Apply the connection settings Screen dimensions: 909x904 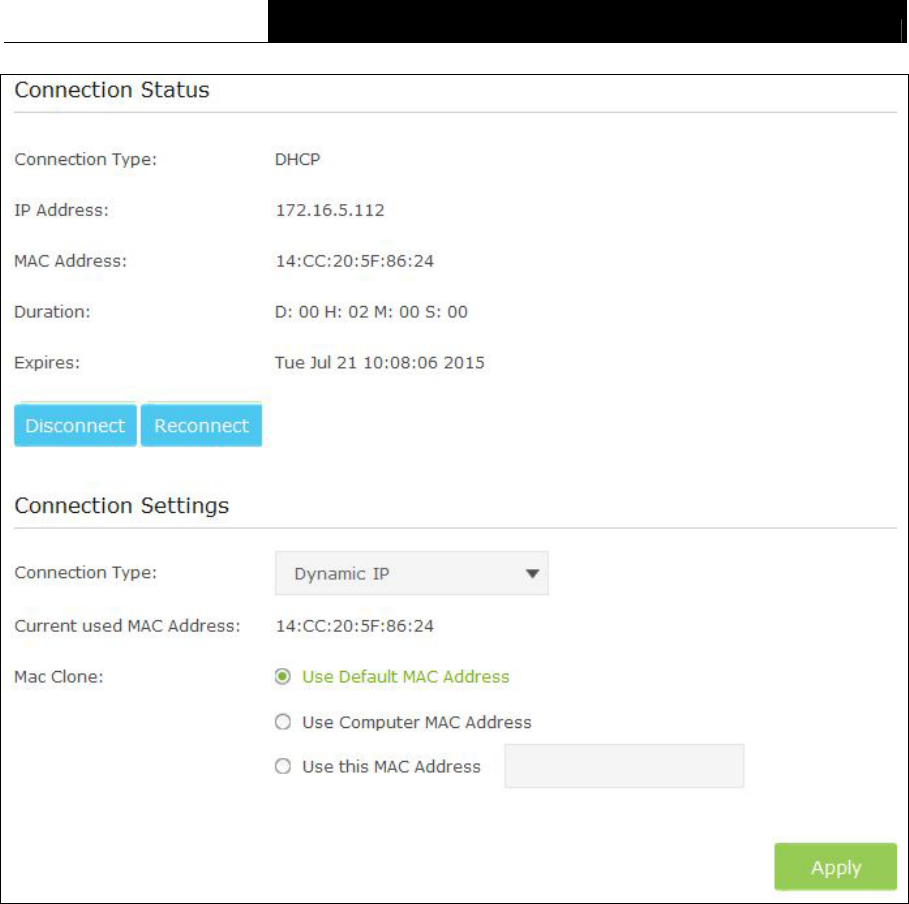click(x=835, y=867)
